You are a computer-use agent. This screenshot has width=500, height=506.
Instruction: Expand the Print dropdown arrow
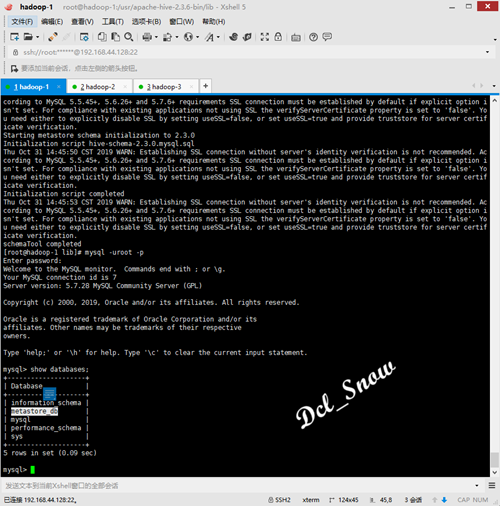tap(156, 37)
